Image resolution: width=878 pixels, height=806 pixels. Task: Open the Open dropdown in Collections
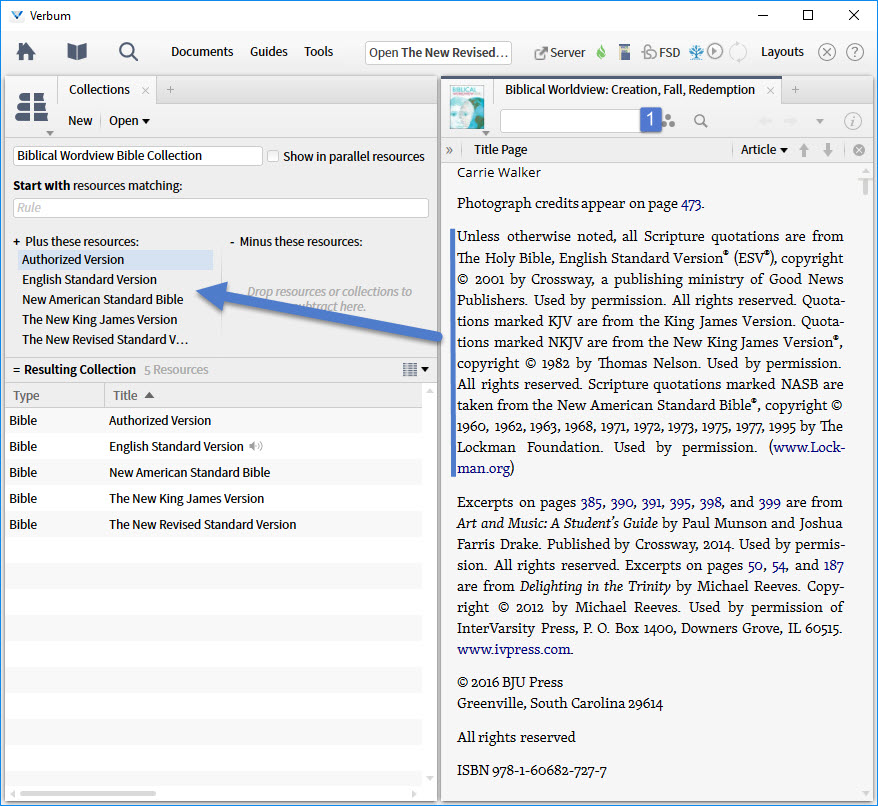click(129, 121)
